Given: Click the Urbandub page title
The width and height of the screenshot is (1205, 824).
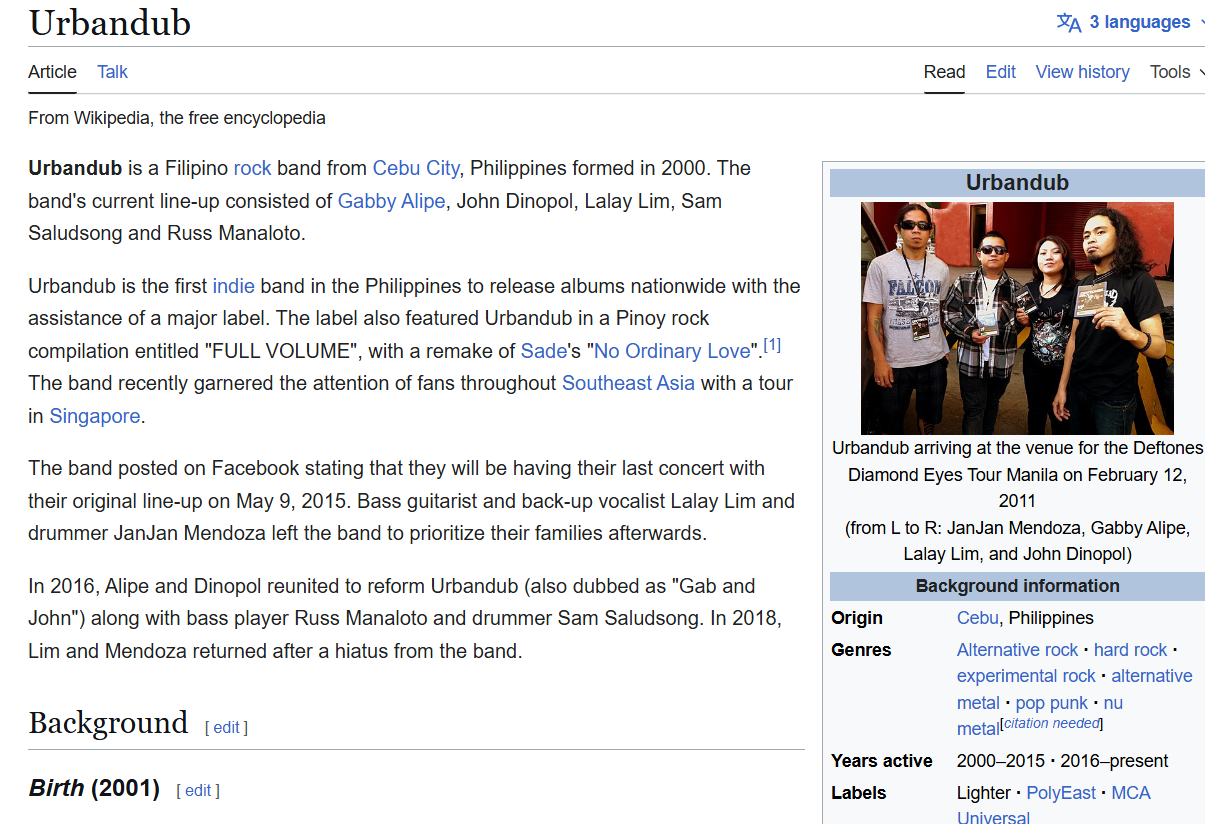Looking at the screenshot, I should click(x=110, y=23).
